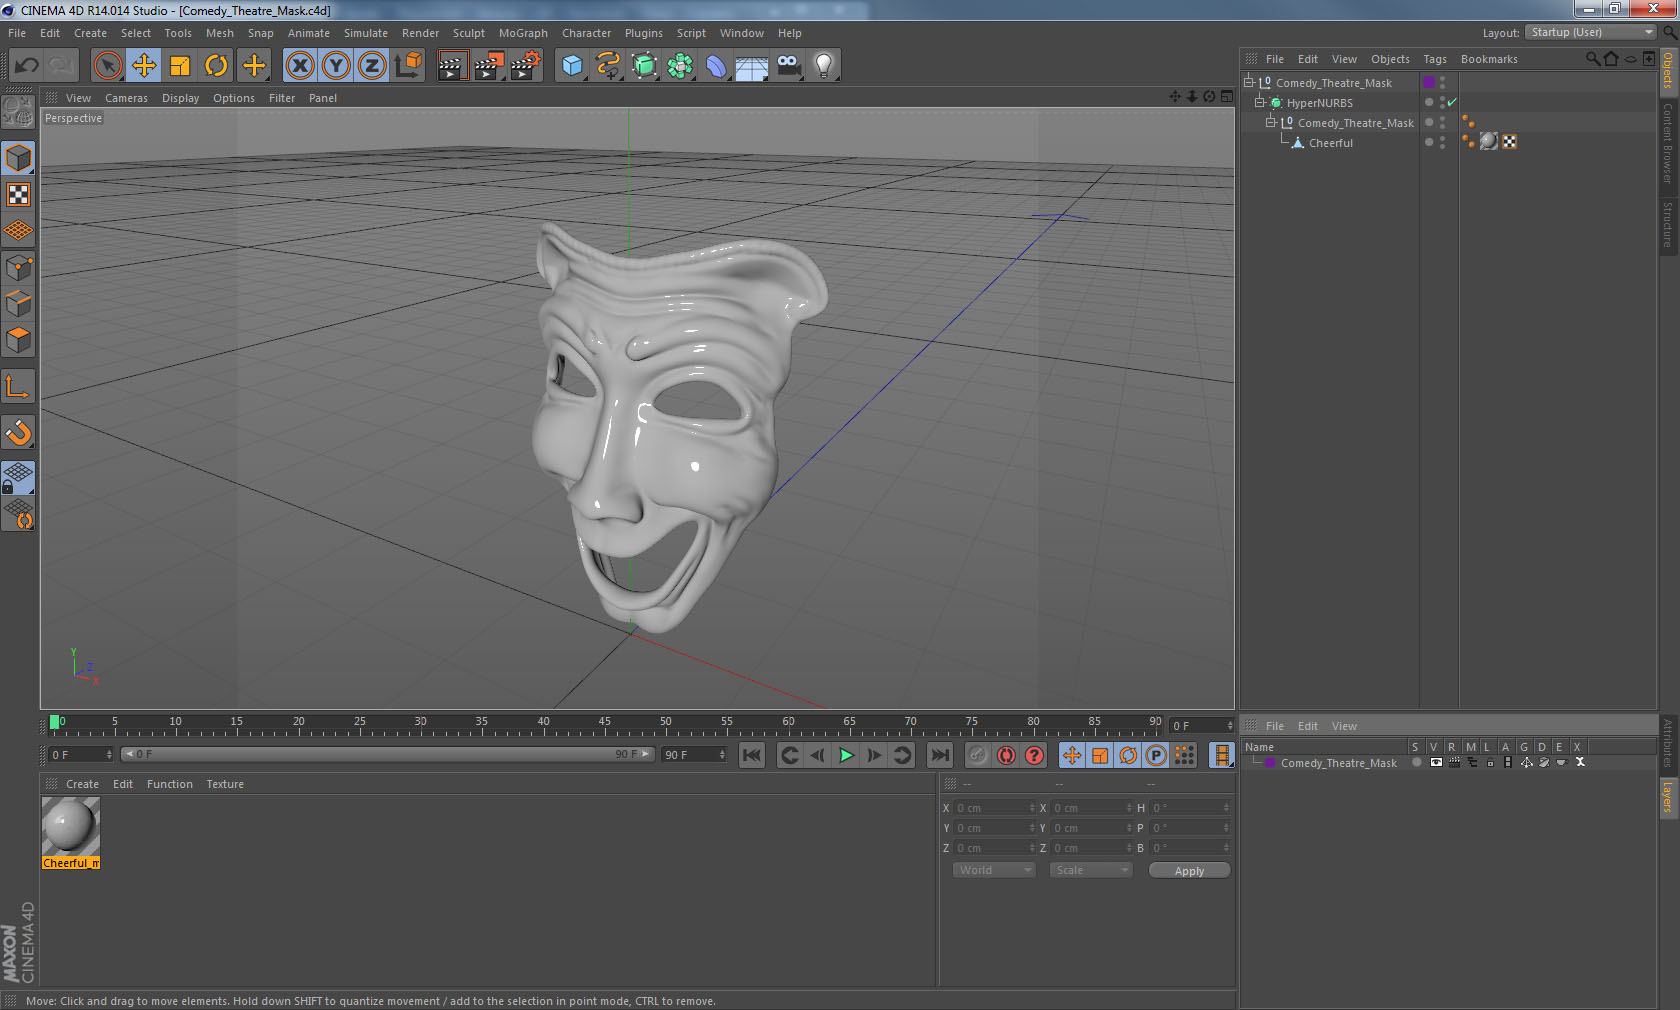Toggle Comedy_Theatre_Mask layer visibility icon
The image size is (1680, 1010).
[1436, 762]
